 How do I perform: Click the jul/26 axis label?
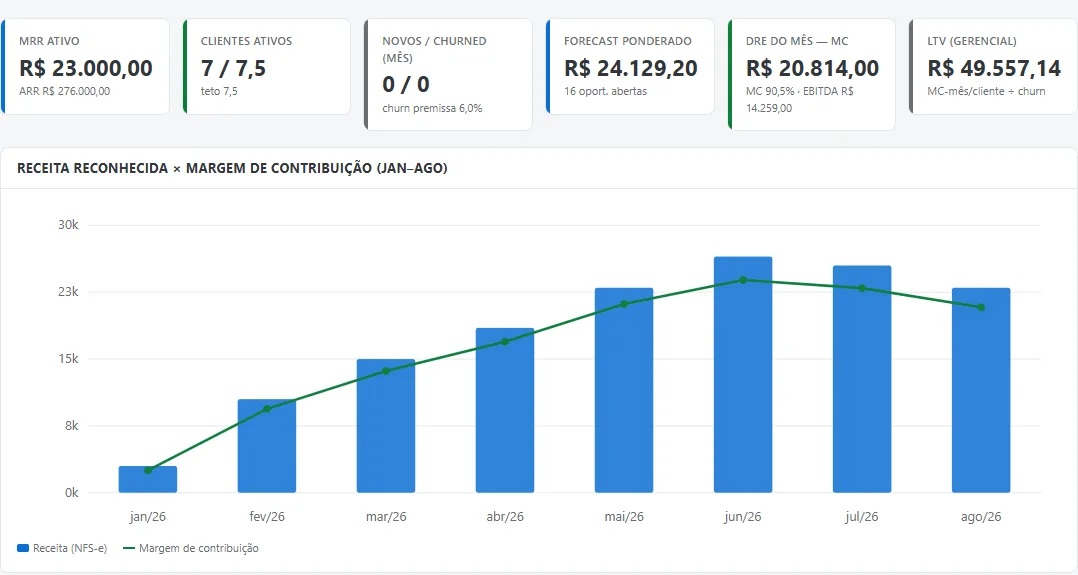point(861,517)
